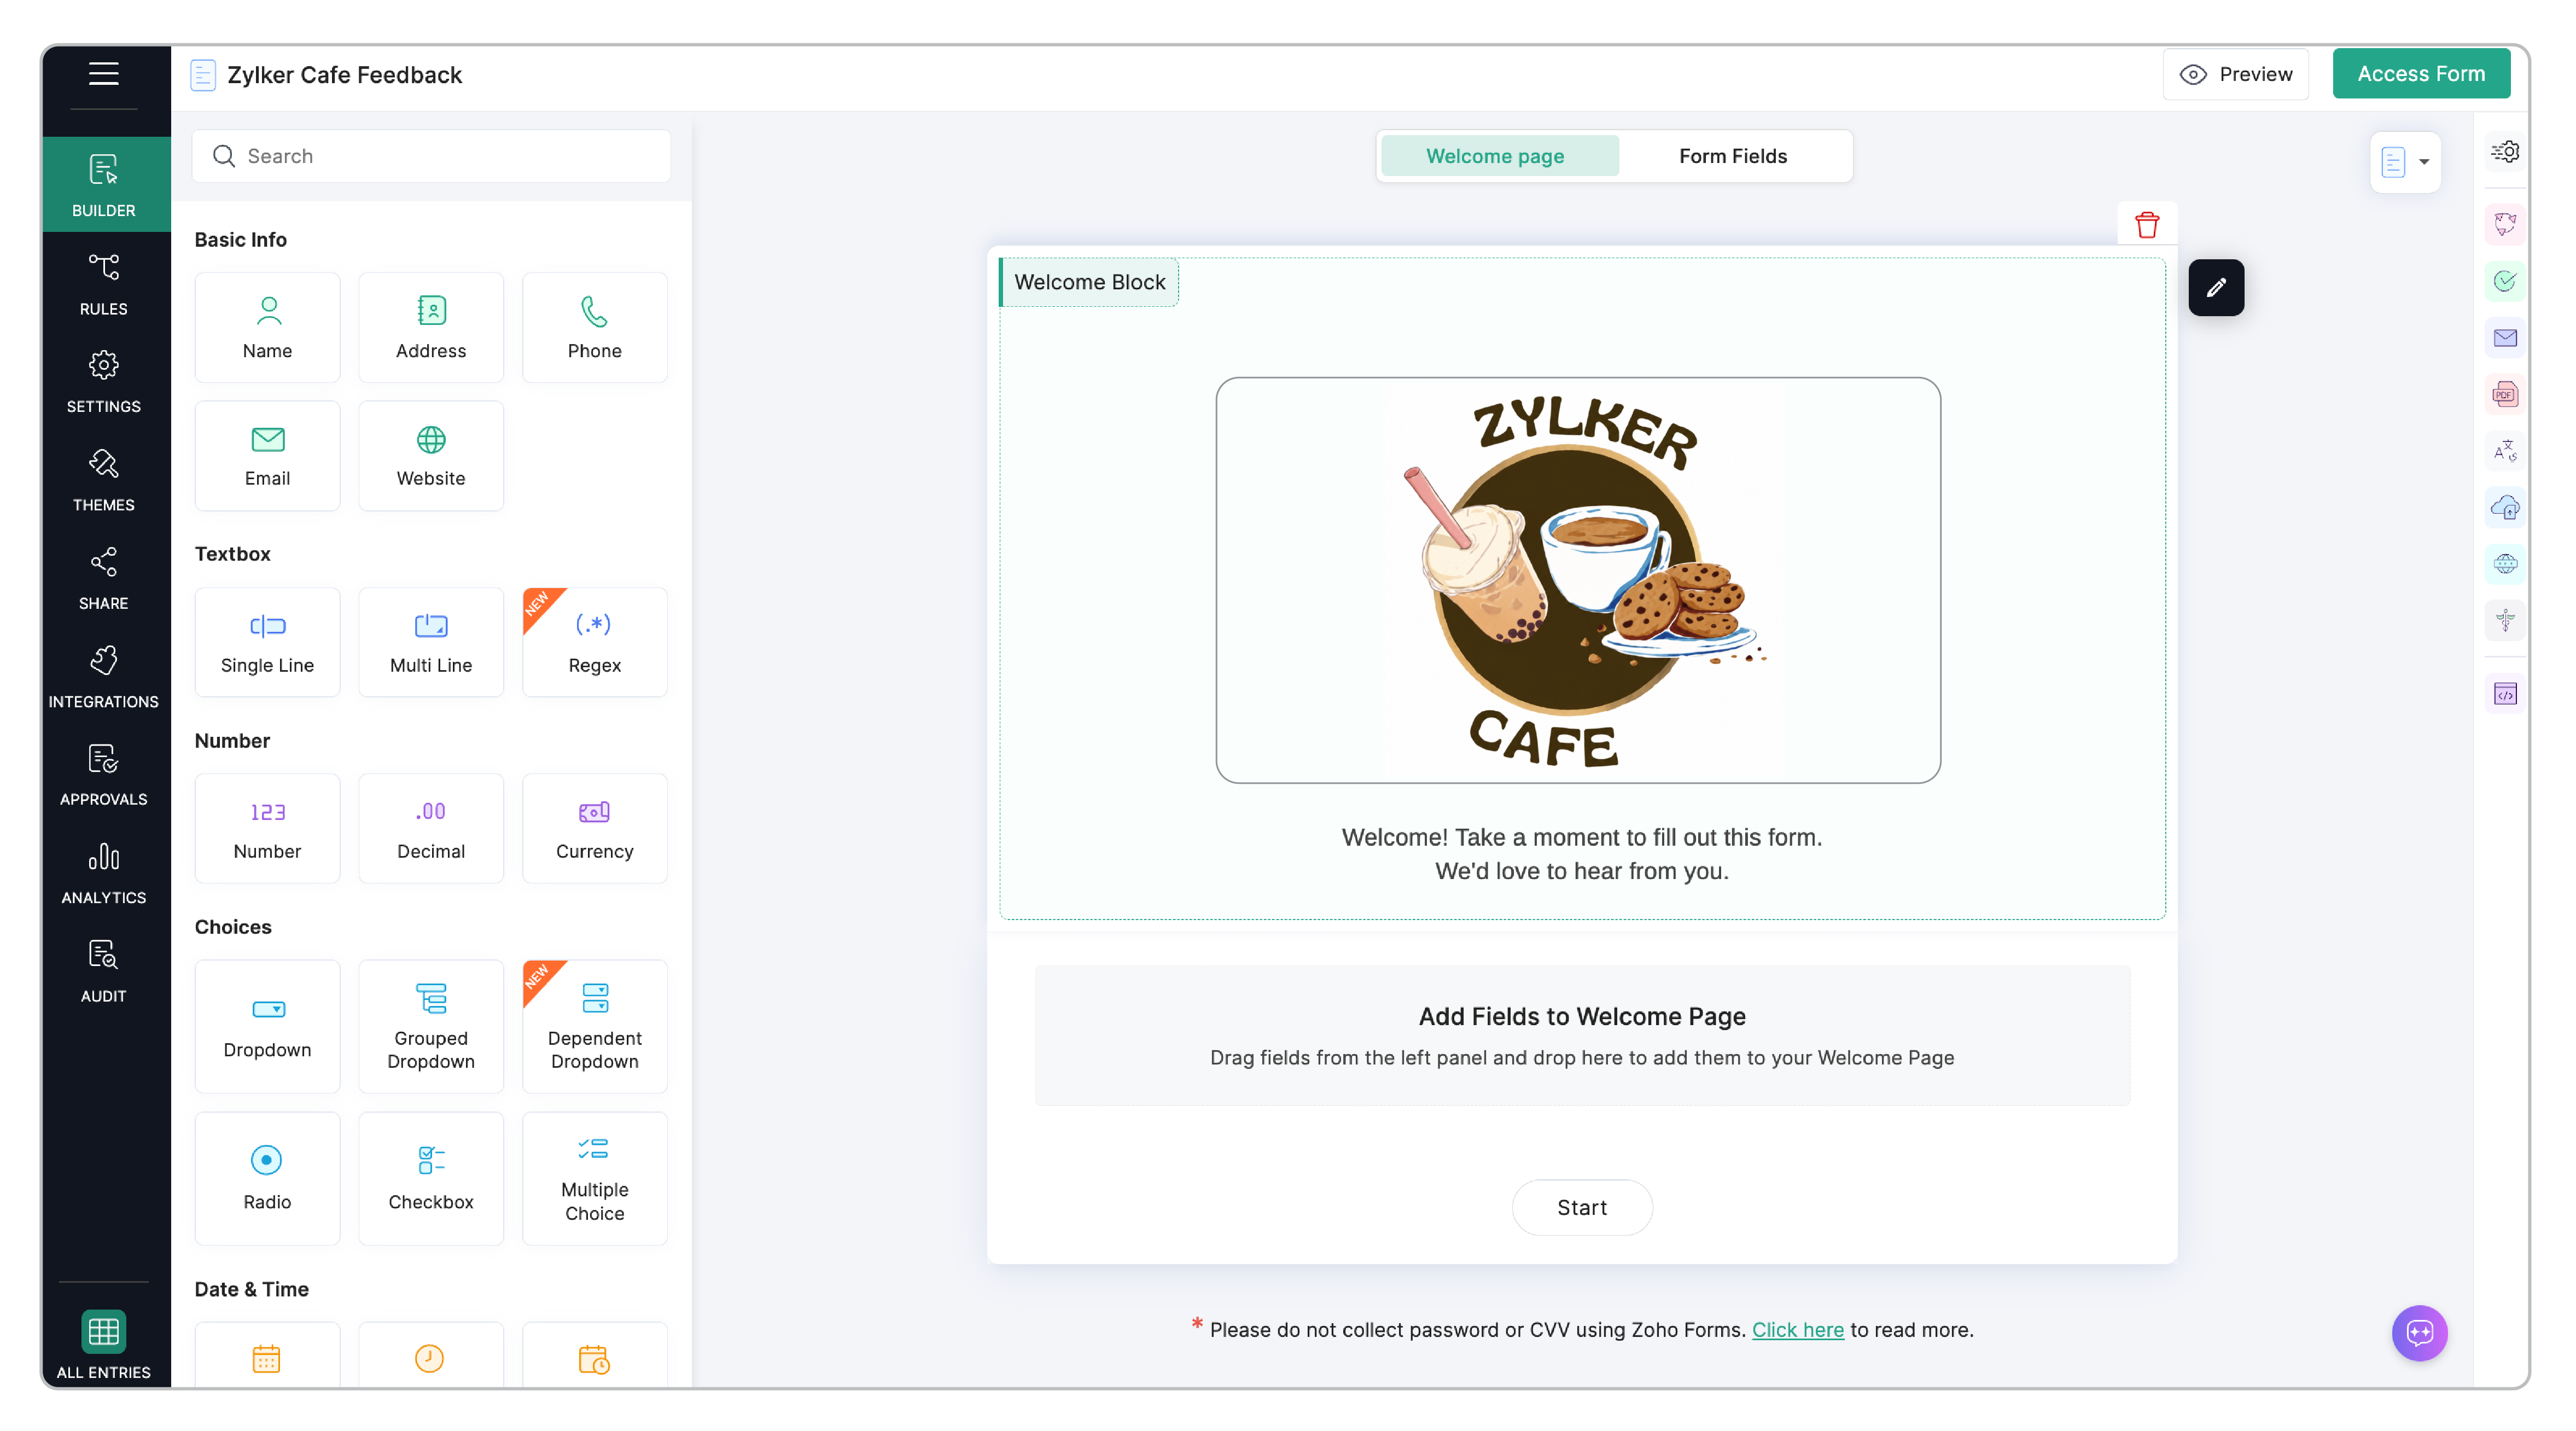Screen dimensions: 2576x1431
Task: Follow the Click here link
Action: (x=1797, y=1329)
